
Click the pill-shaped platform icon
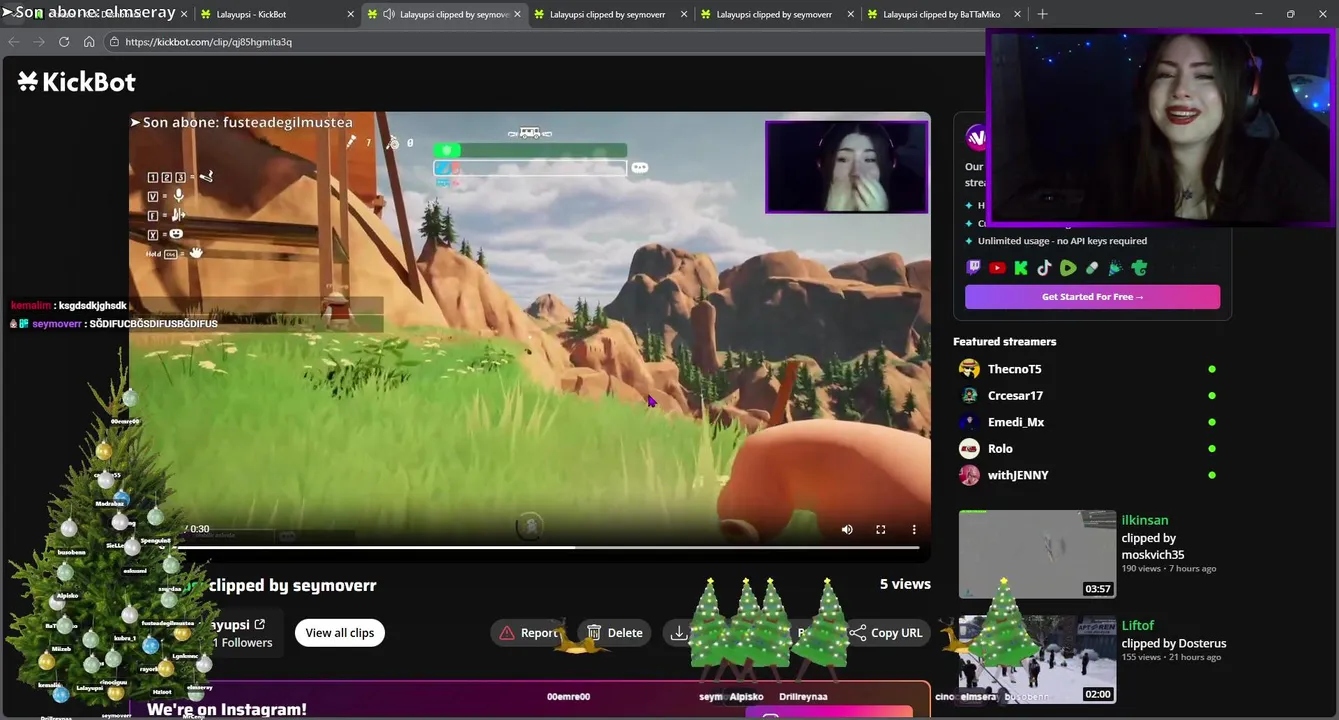coord(1092,268)
